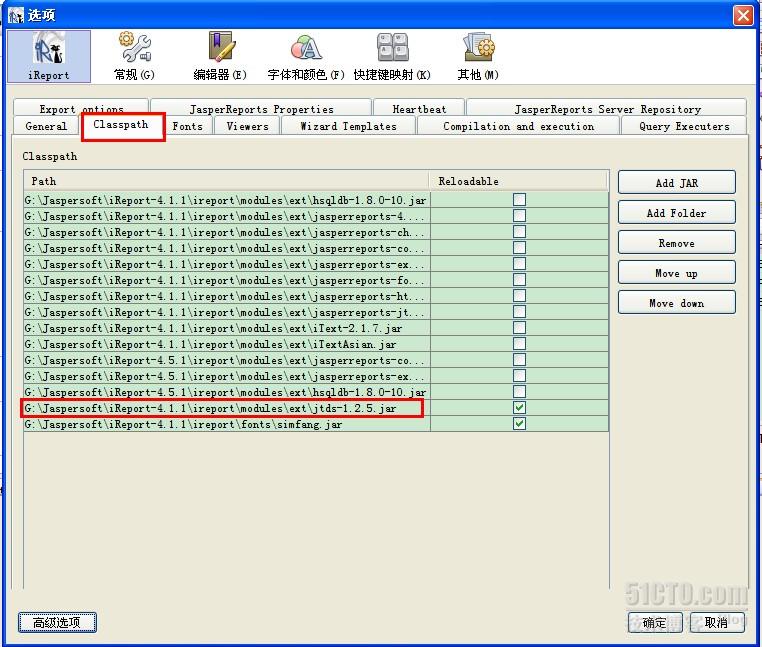Click the iReport icon in the title bar

[16, 16]
